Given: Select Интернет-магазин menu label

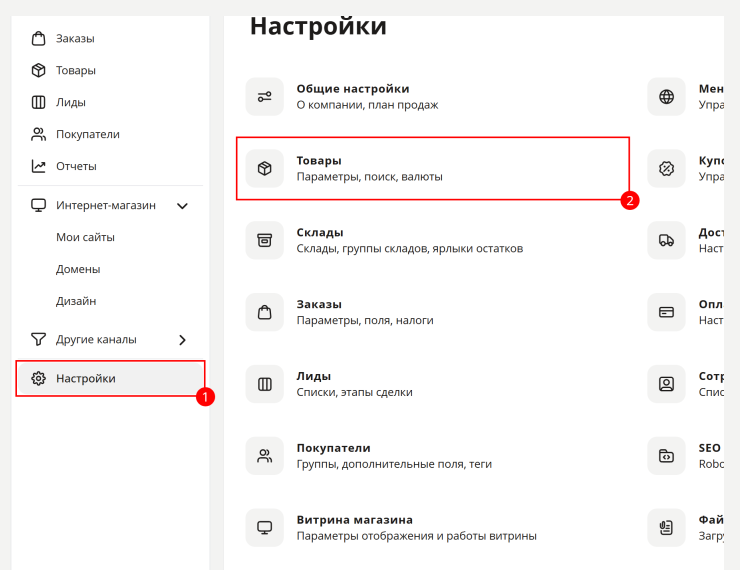Looking at the screenshot, I should pos(106,205).
